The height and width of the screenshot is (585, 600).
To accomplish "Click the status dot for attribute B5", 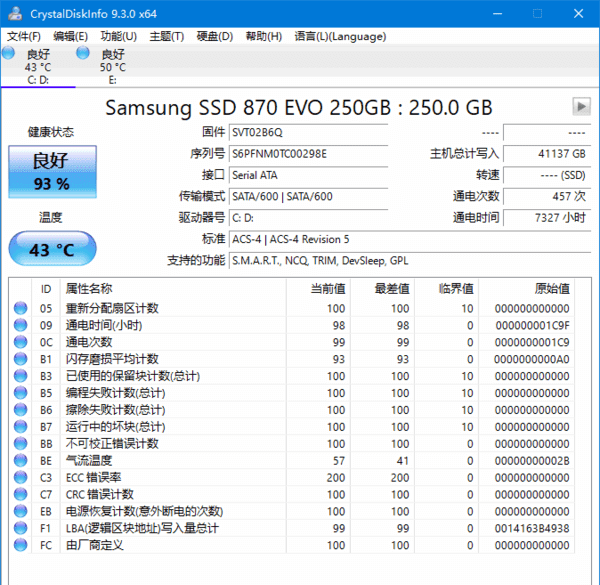I will 21,393.
